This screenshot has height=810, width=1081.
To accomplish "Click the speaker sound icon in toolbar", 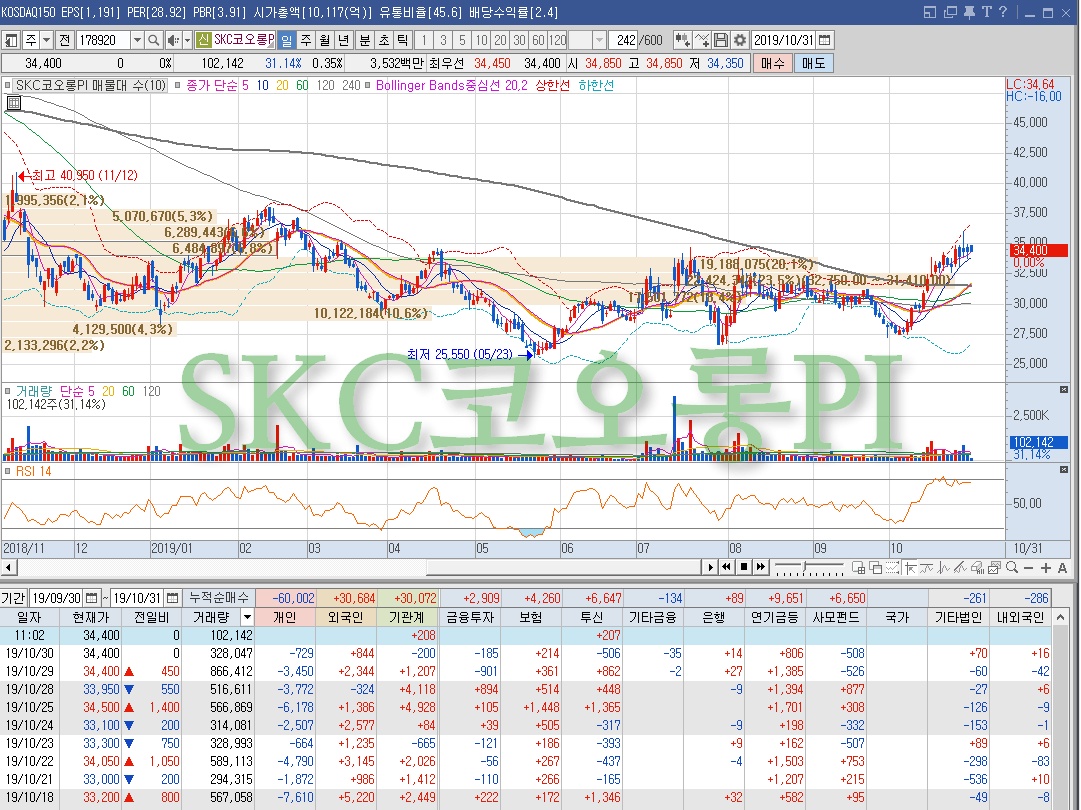I will point(173,40).
